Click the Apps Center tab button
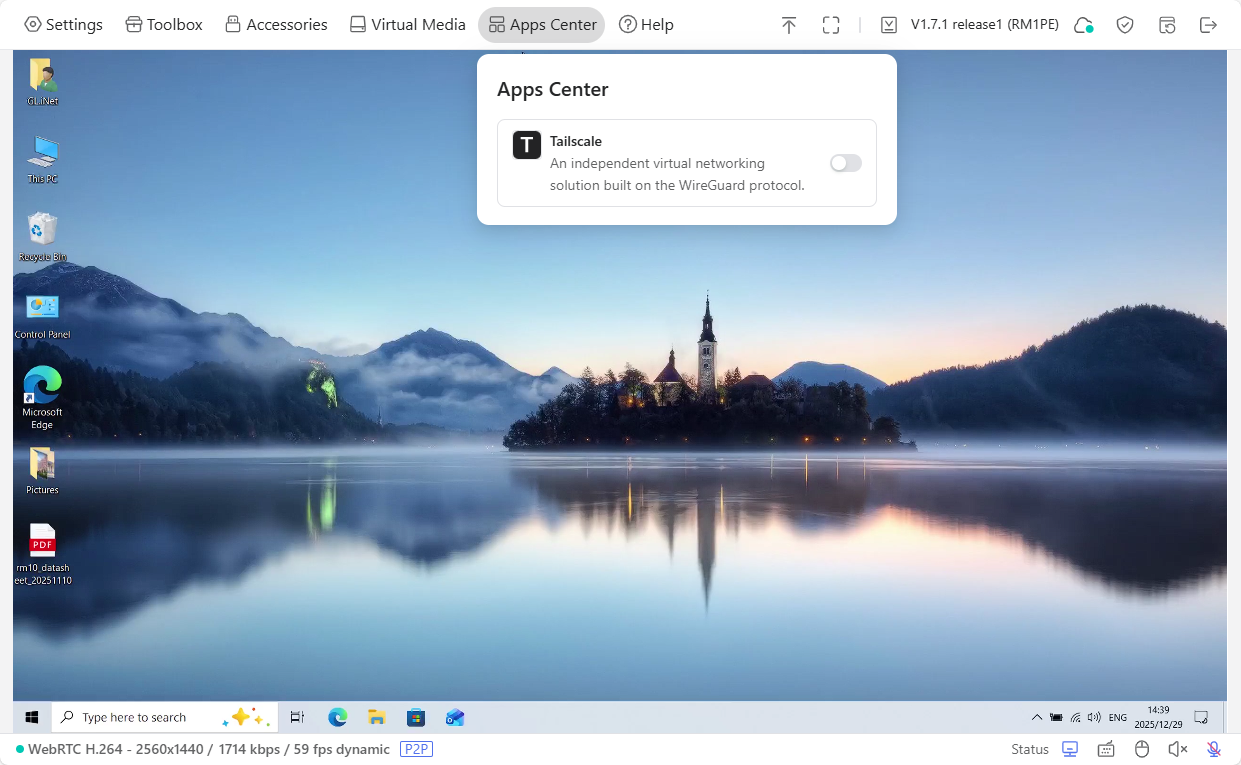The image size is (1241, 765). [x=542, y=25]
